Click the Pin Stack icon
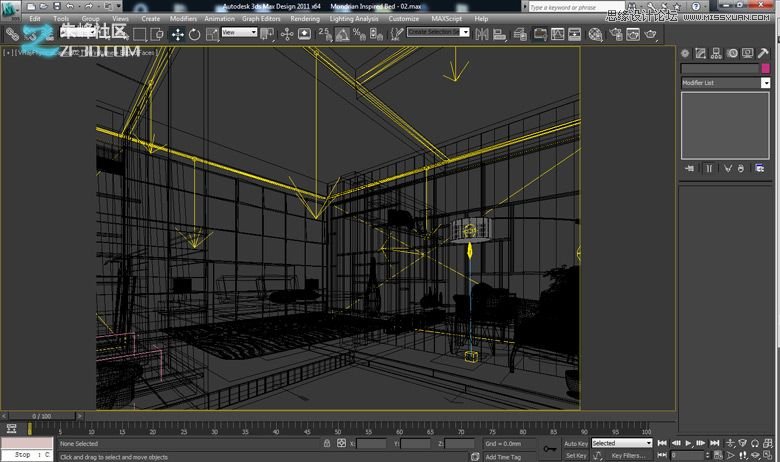This screenshot has width=780, height=462. (690, 169)
